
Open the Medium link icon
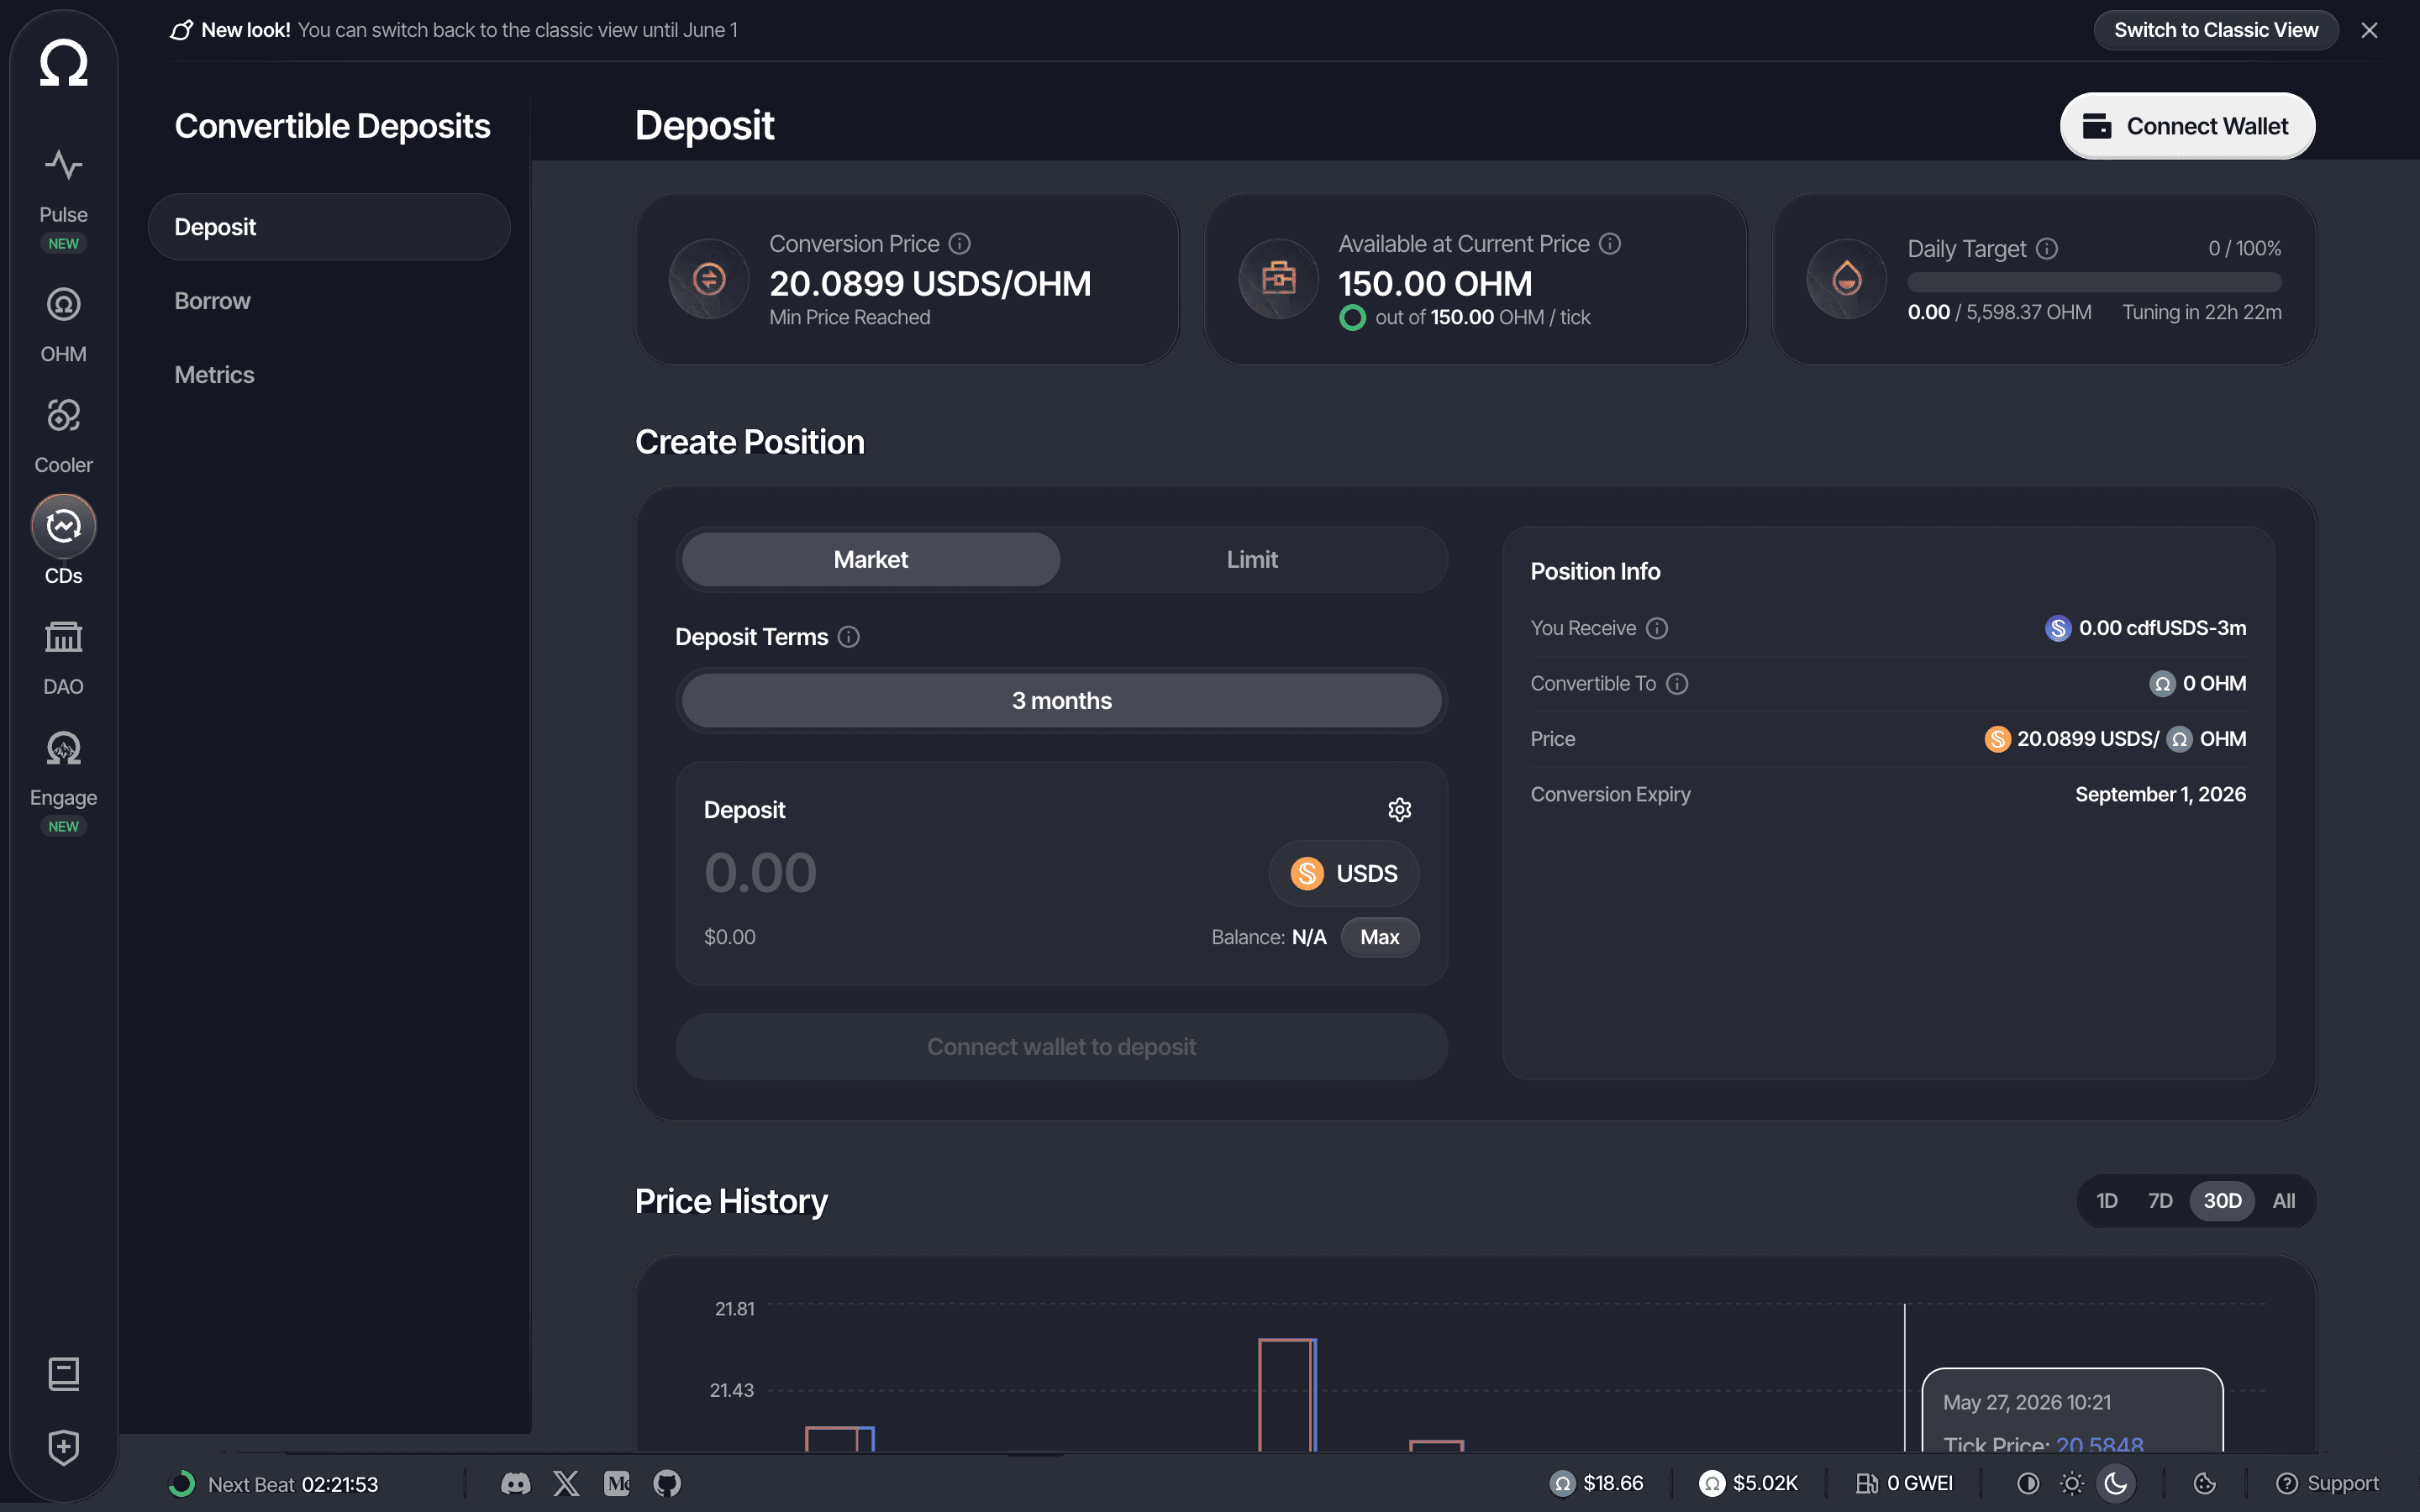pyautogui.click(x=617, y=1483)
